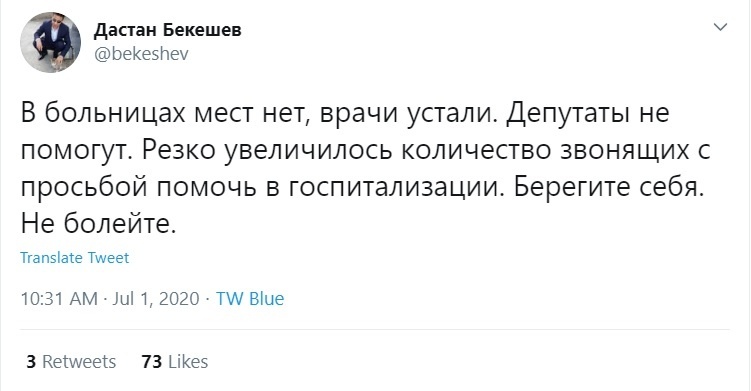Click the word госпитализации in the tweet
Screen dimensions: 751x391
coord(396,188)
